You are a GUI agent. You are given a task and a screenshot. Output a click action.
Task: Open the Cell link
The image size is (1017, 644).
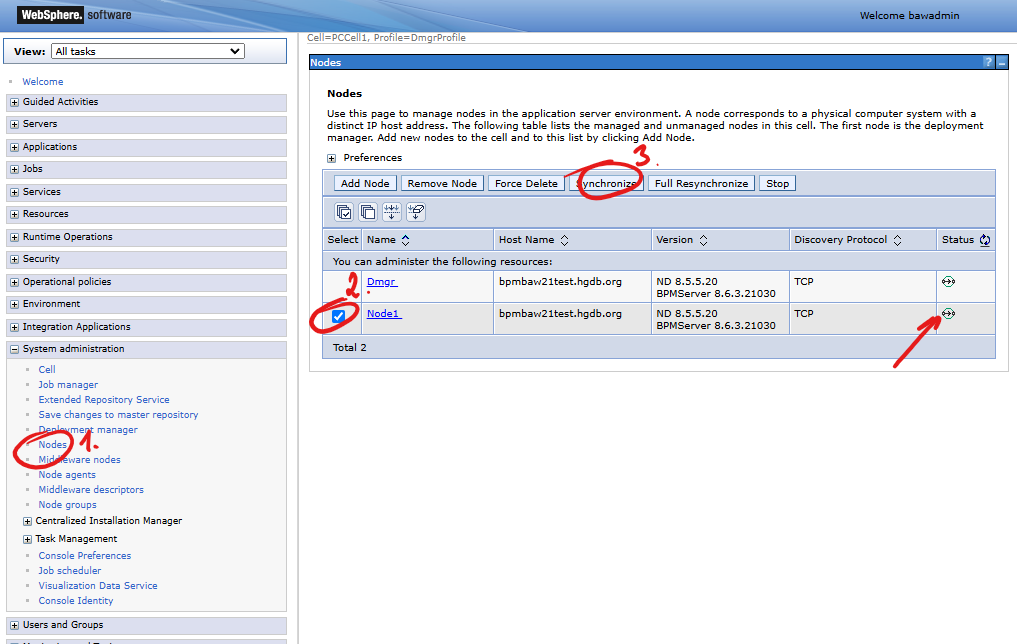(x=47, y=370)
